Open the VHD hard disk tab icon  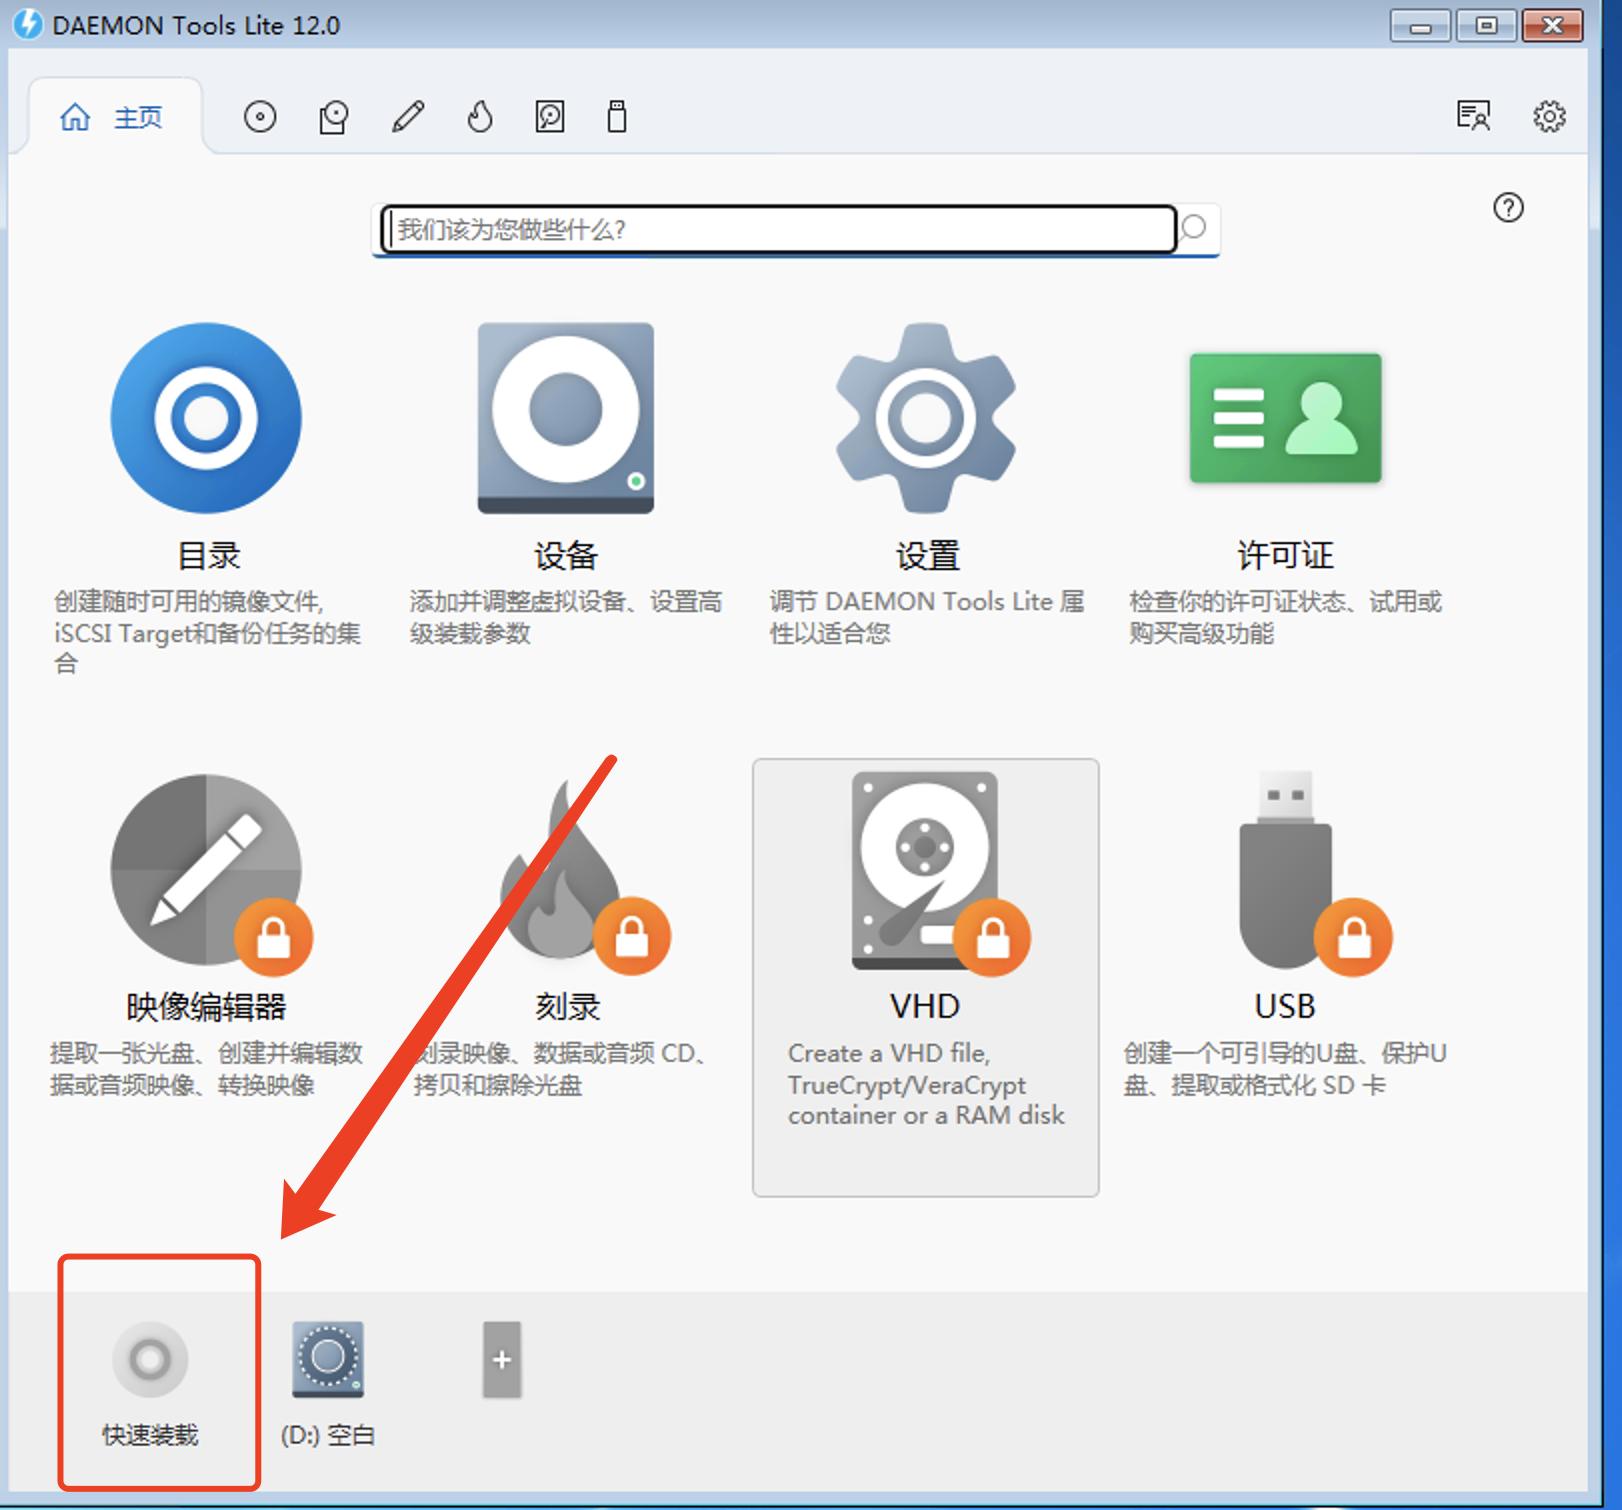coord(550,117)
